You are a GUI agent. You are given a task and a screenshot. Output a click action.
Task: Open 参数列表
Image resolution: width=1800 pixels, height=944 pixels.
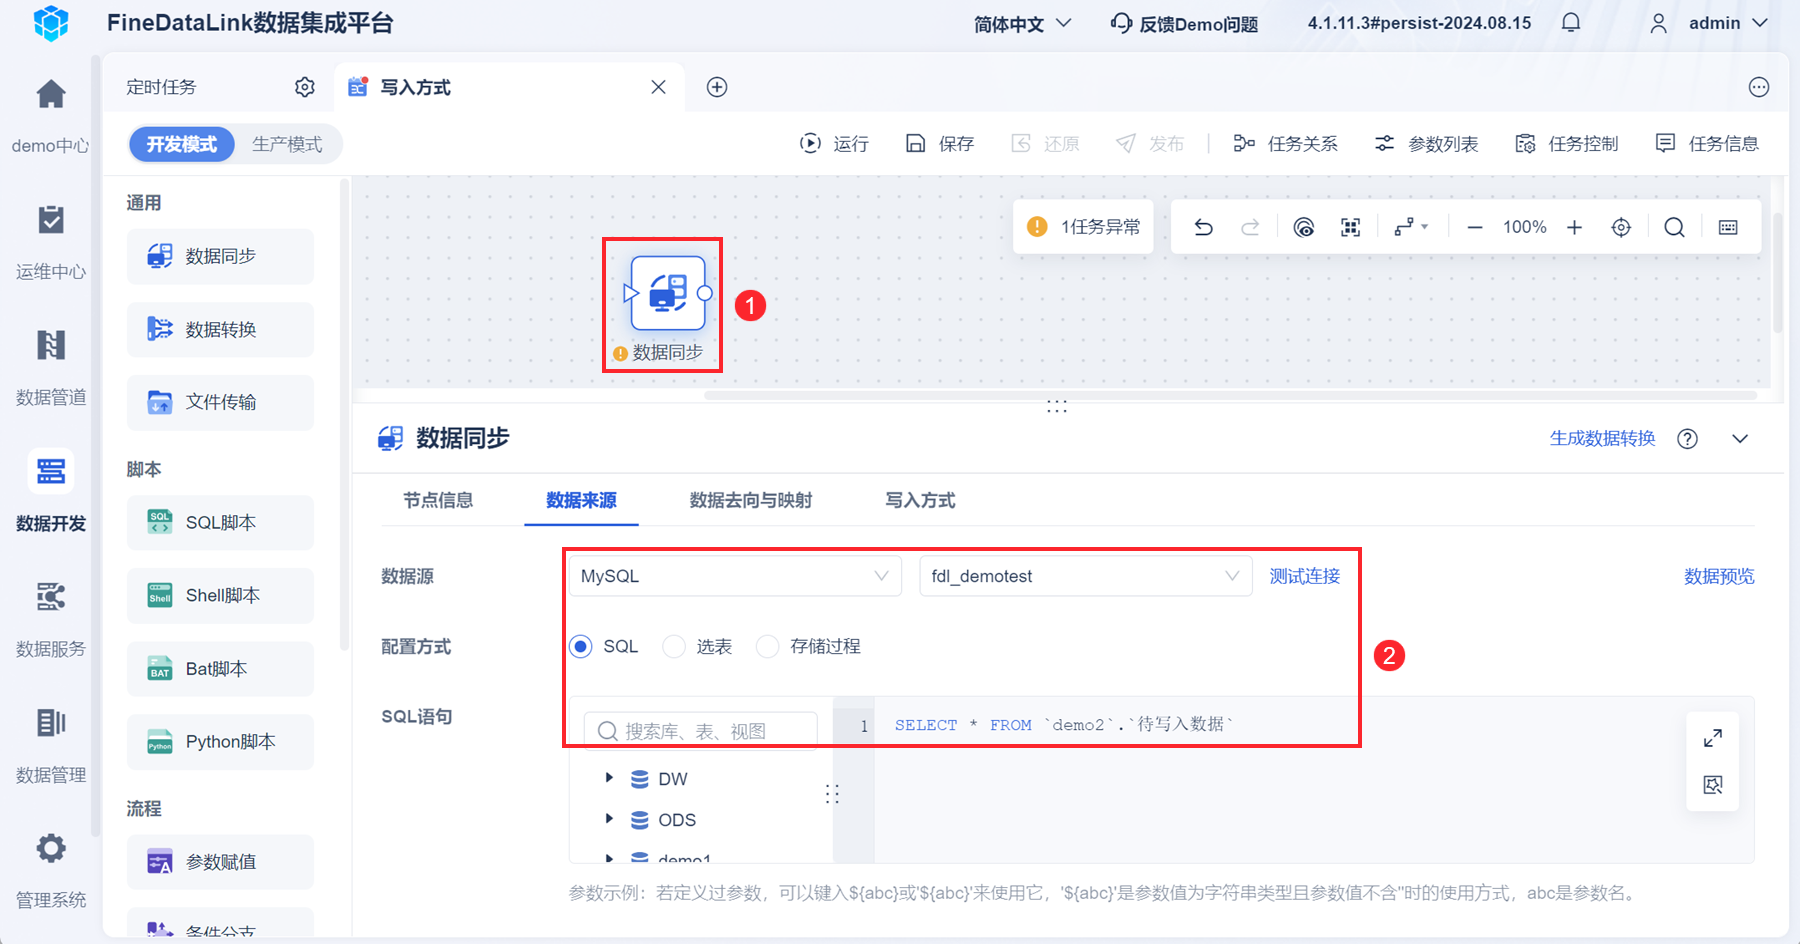tap(1426, 144)
